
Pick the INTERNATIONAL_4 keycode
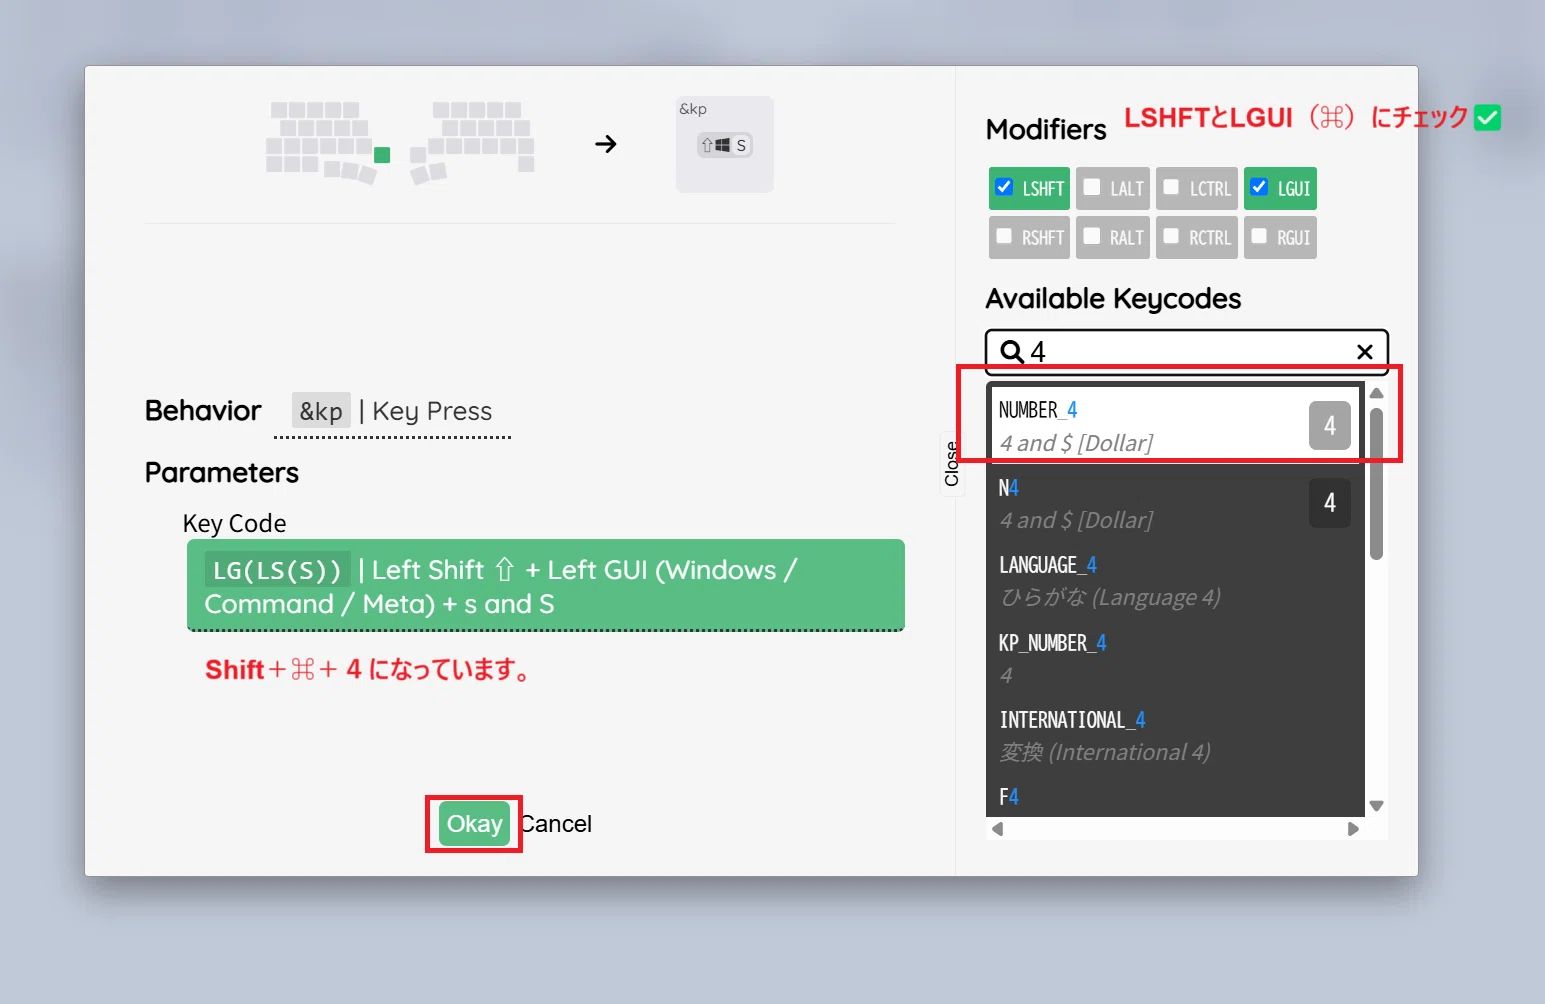(x=1175, y=736)
